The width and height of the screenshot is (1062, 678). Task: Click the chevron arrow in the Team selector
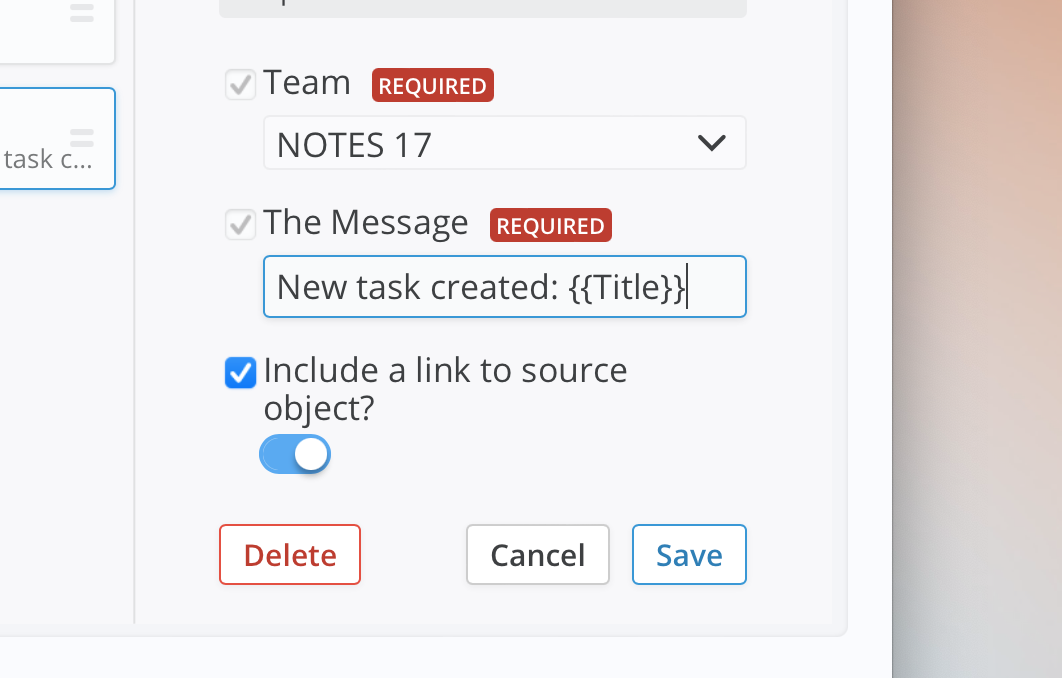(x=711, y=143)
